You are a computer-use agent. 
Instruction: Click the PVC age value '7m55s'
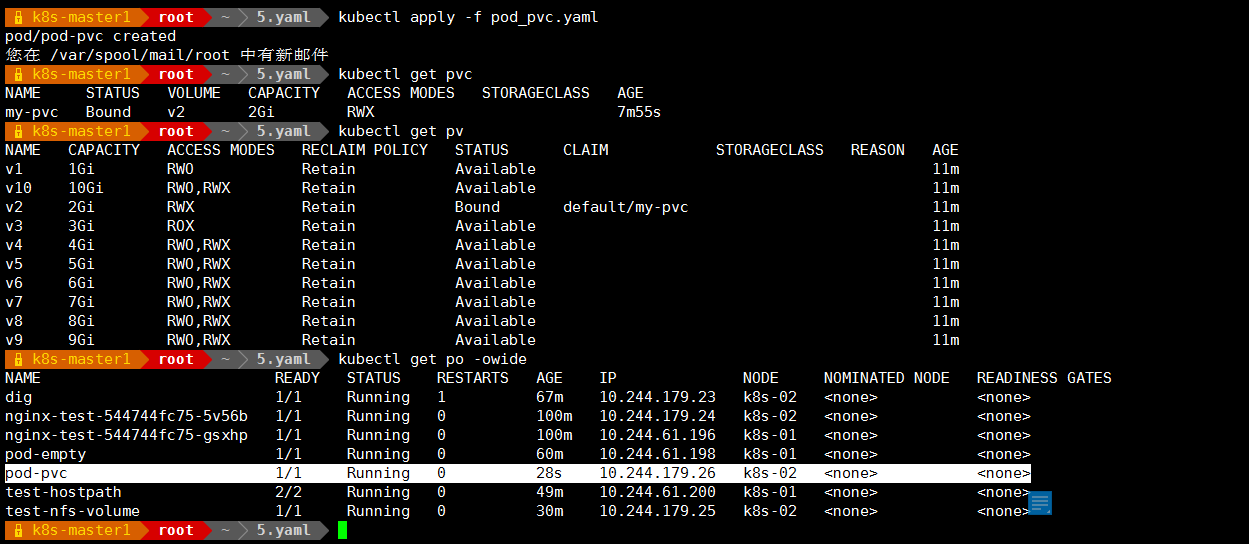click(x=639, y=112)
